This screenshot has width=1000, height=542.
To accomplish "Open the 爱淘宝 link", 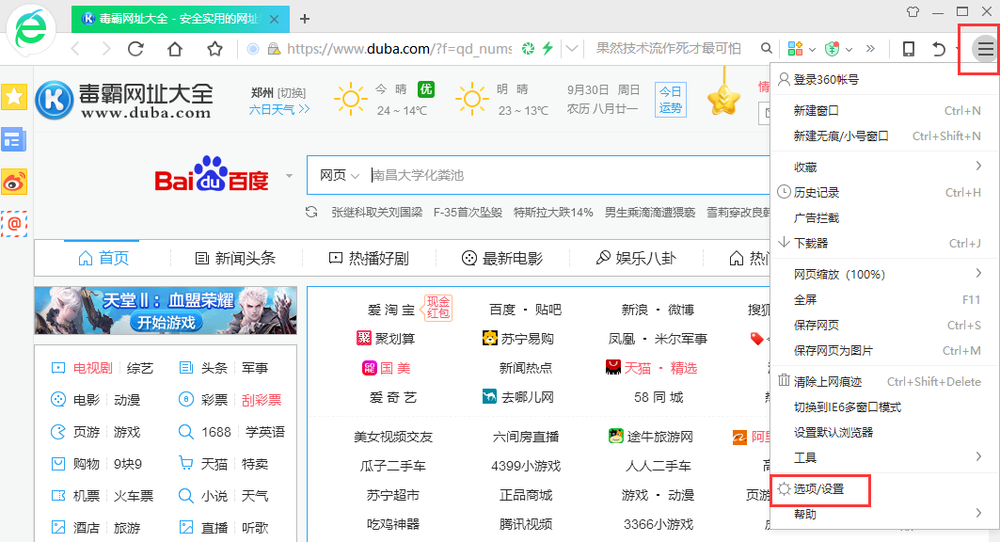I will click(391, 310).
